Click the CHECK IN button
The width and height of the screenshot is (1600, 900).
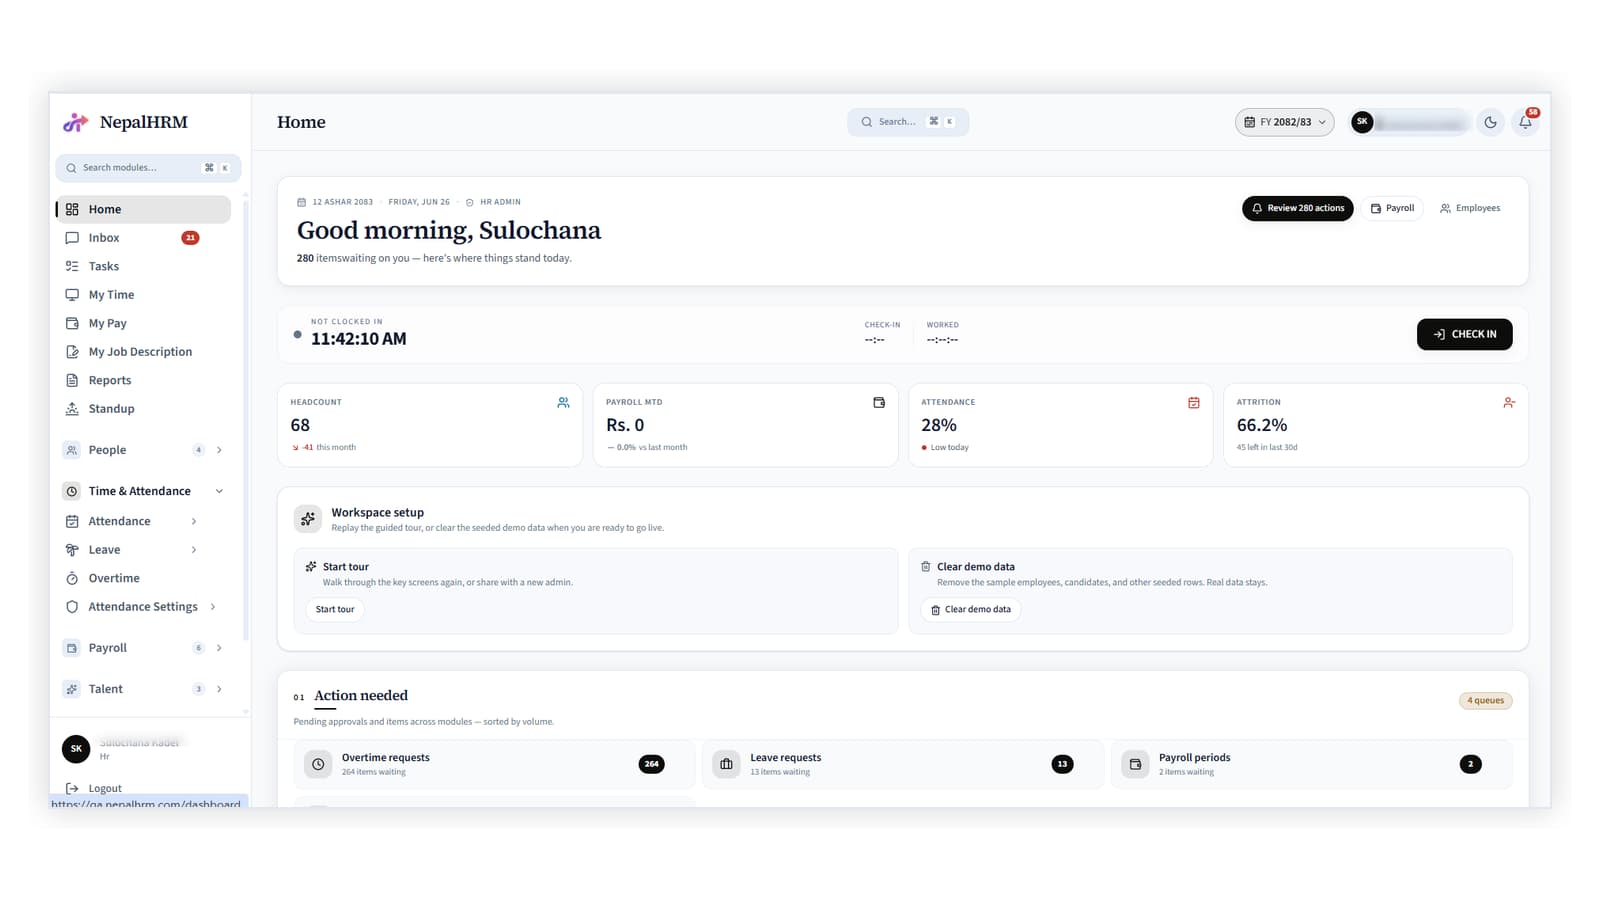coord(1465,334)
